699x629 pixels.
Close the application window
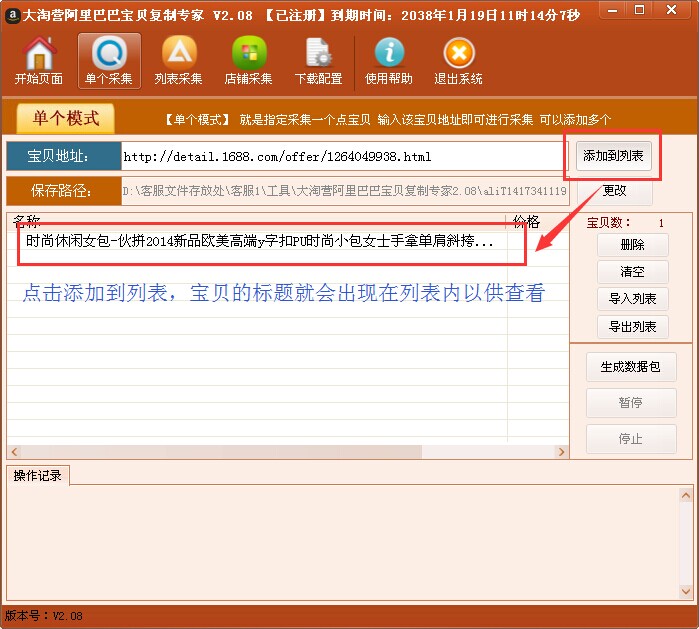point(672,10)
